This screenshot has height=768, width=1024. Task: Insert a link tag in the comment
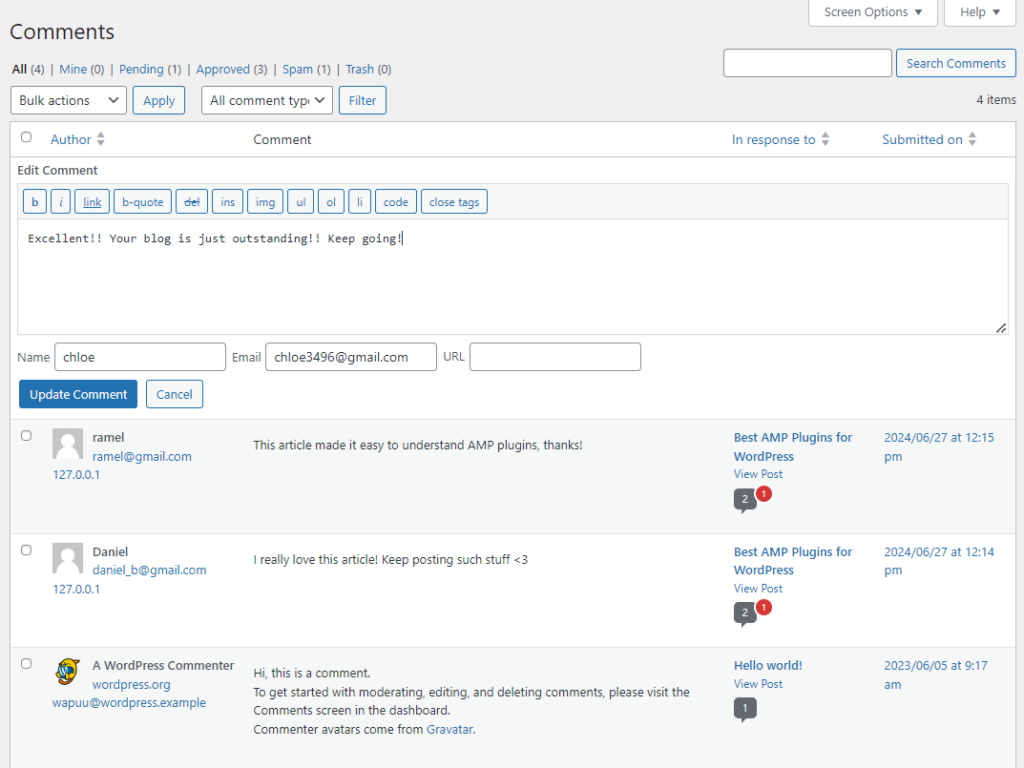(92, 202)
